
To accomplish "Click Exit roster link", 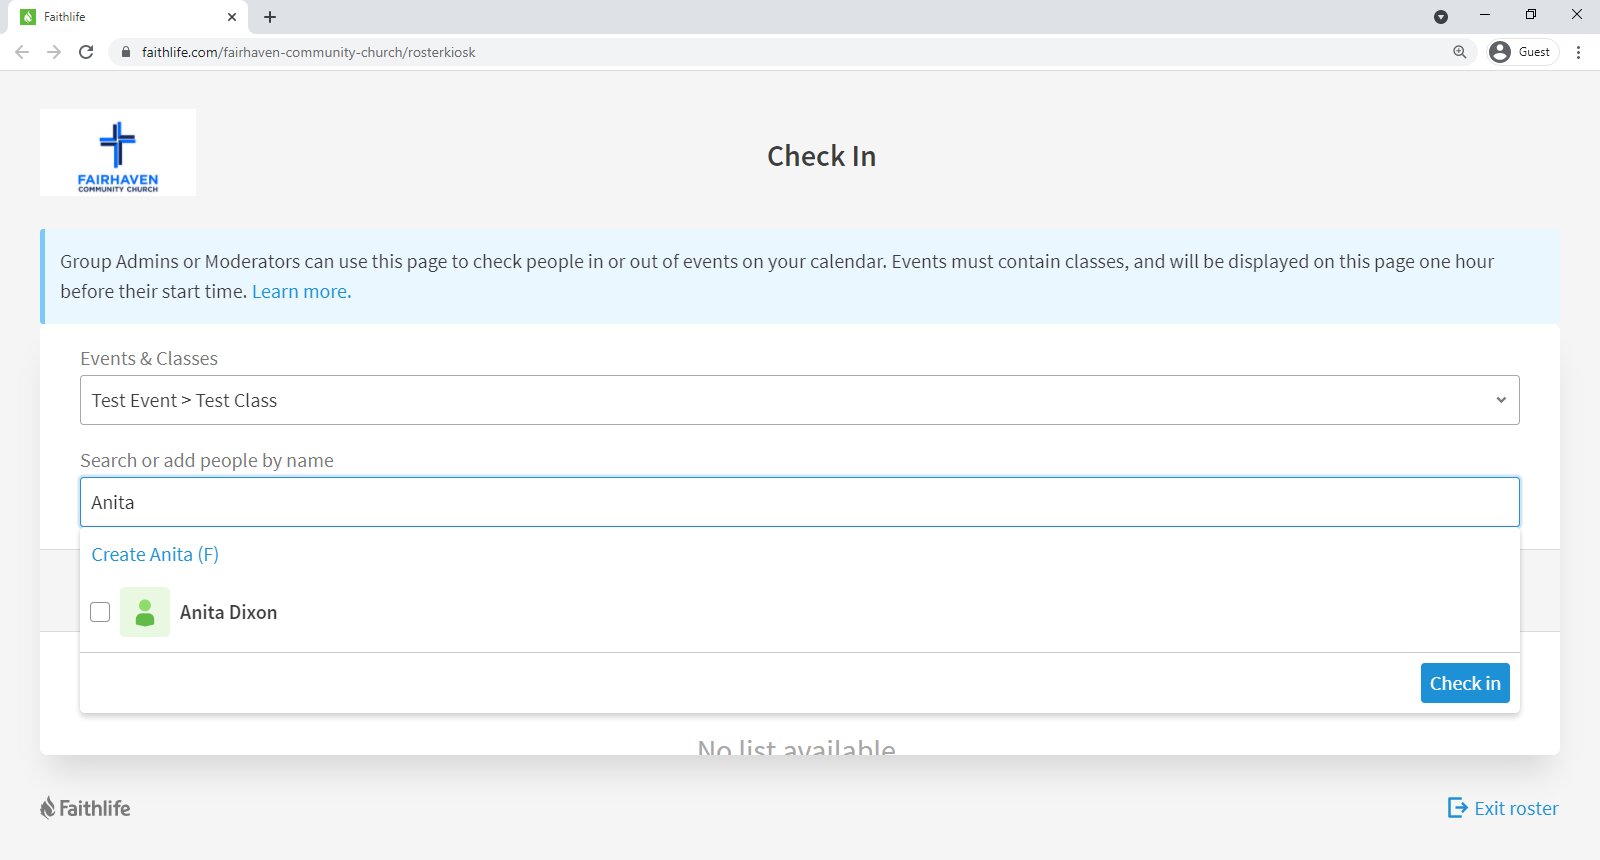I will pyautogui.click(x=1504, y=808).
